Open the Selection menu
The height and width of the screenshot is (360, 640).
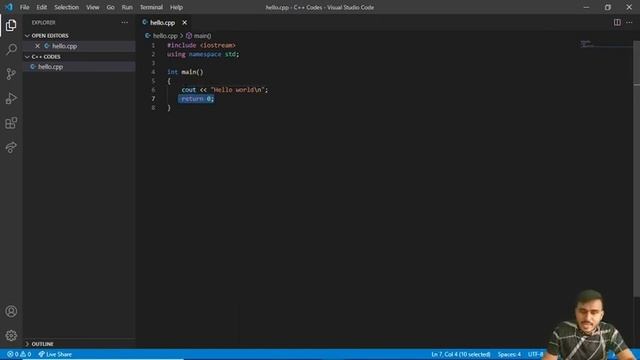[x=67, y=7]
